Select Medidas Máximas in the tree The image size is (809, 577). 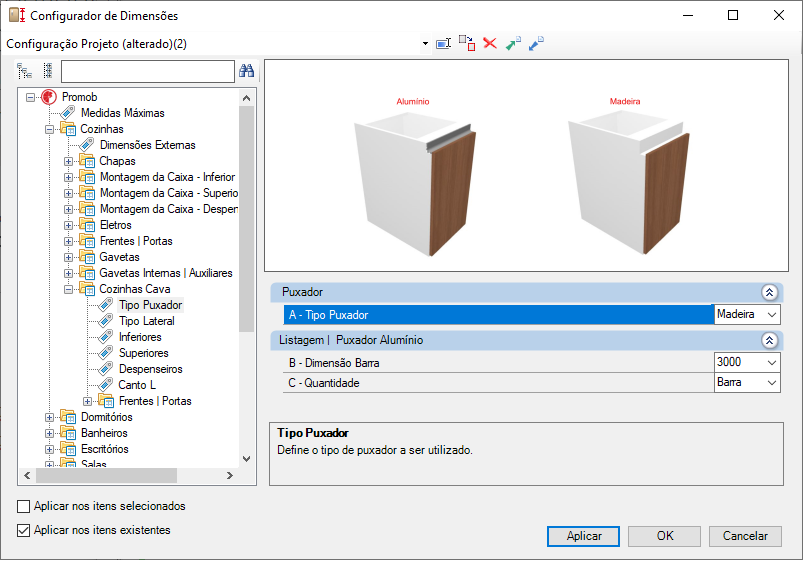122,113
